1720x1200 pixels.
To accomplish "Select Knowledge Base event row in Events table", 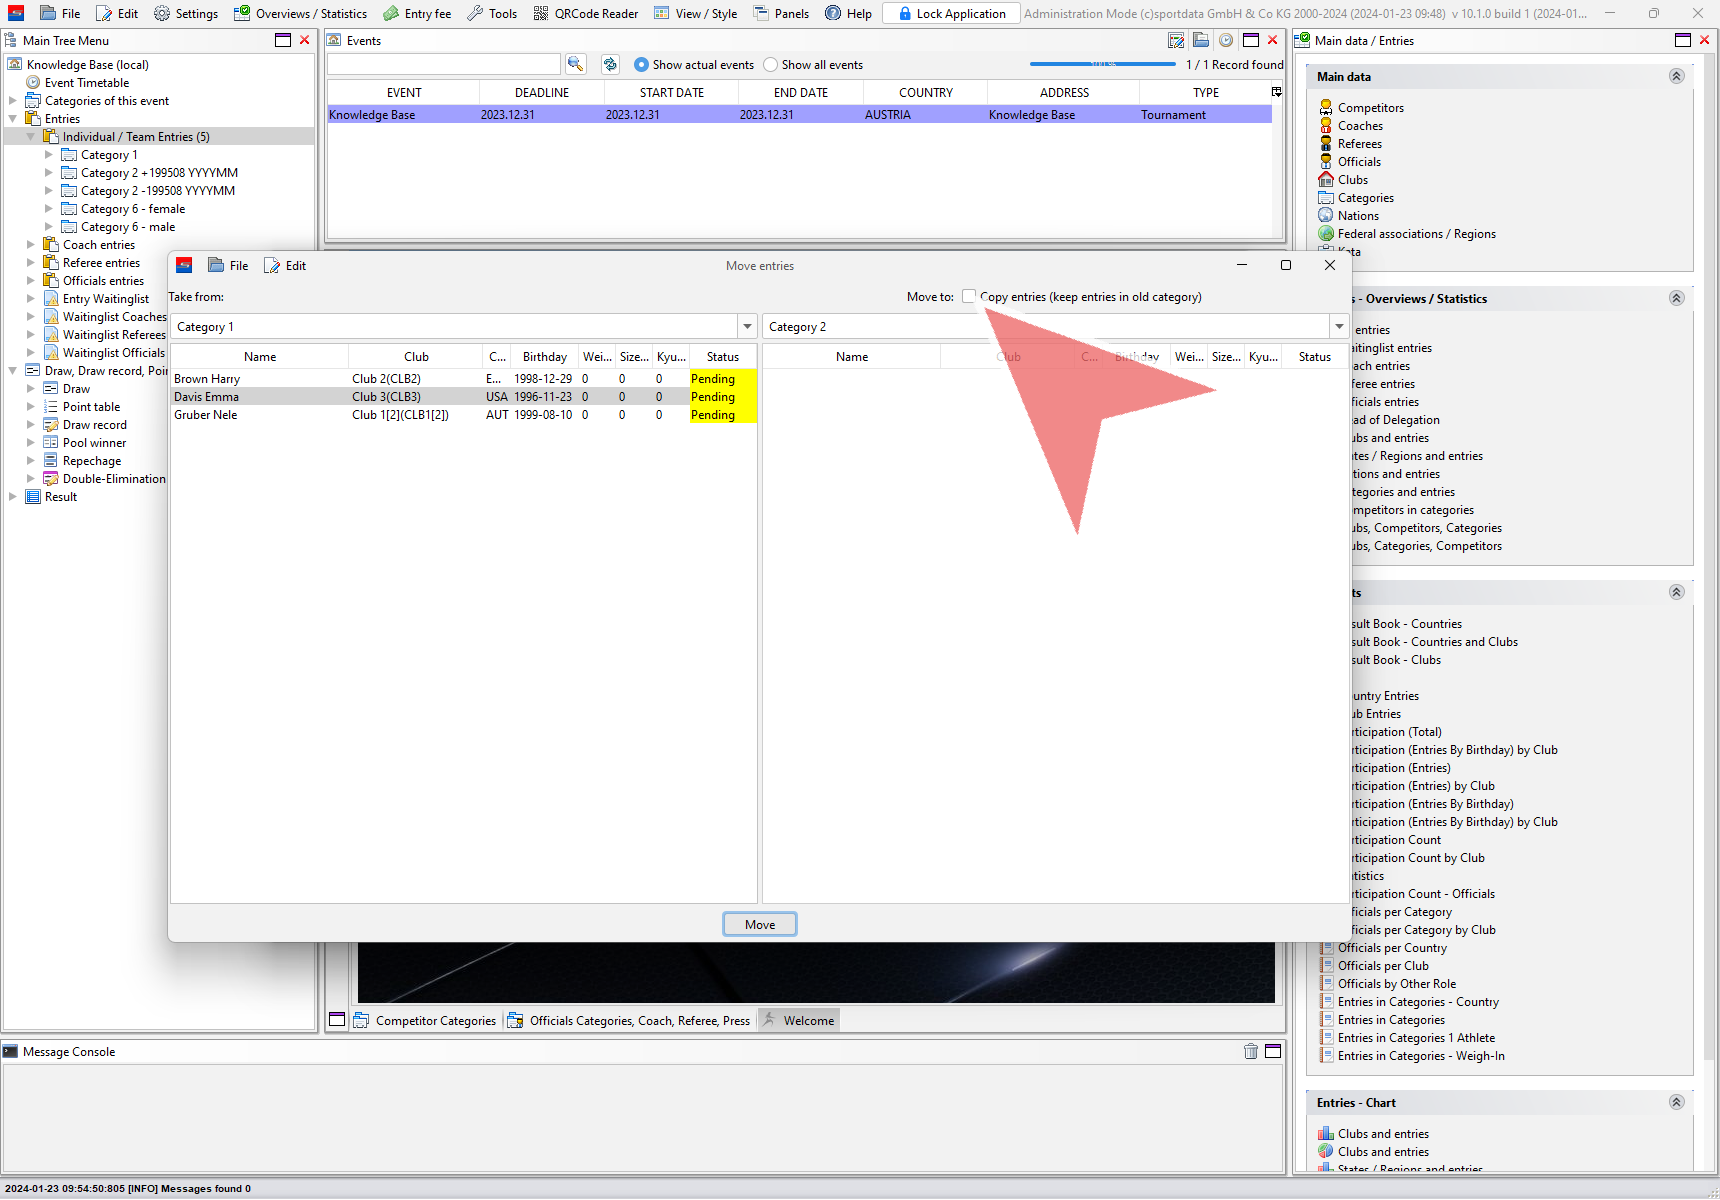I will [799, 115].
